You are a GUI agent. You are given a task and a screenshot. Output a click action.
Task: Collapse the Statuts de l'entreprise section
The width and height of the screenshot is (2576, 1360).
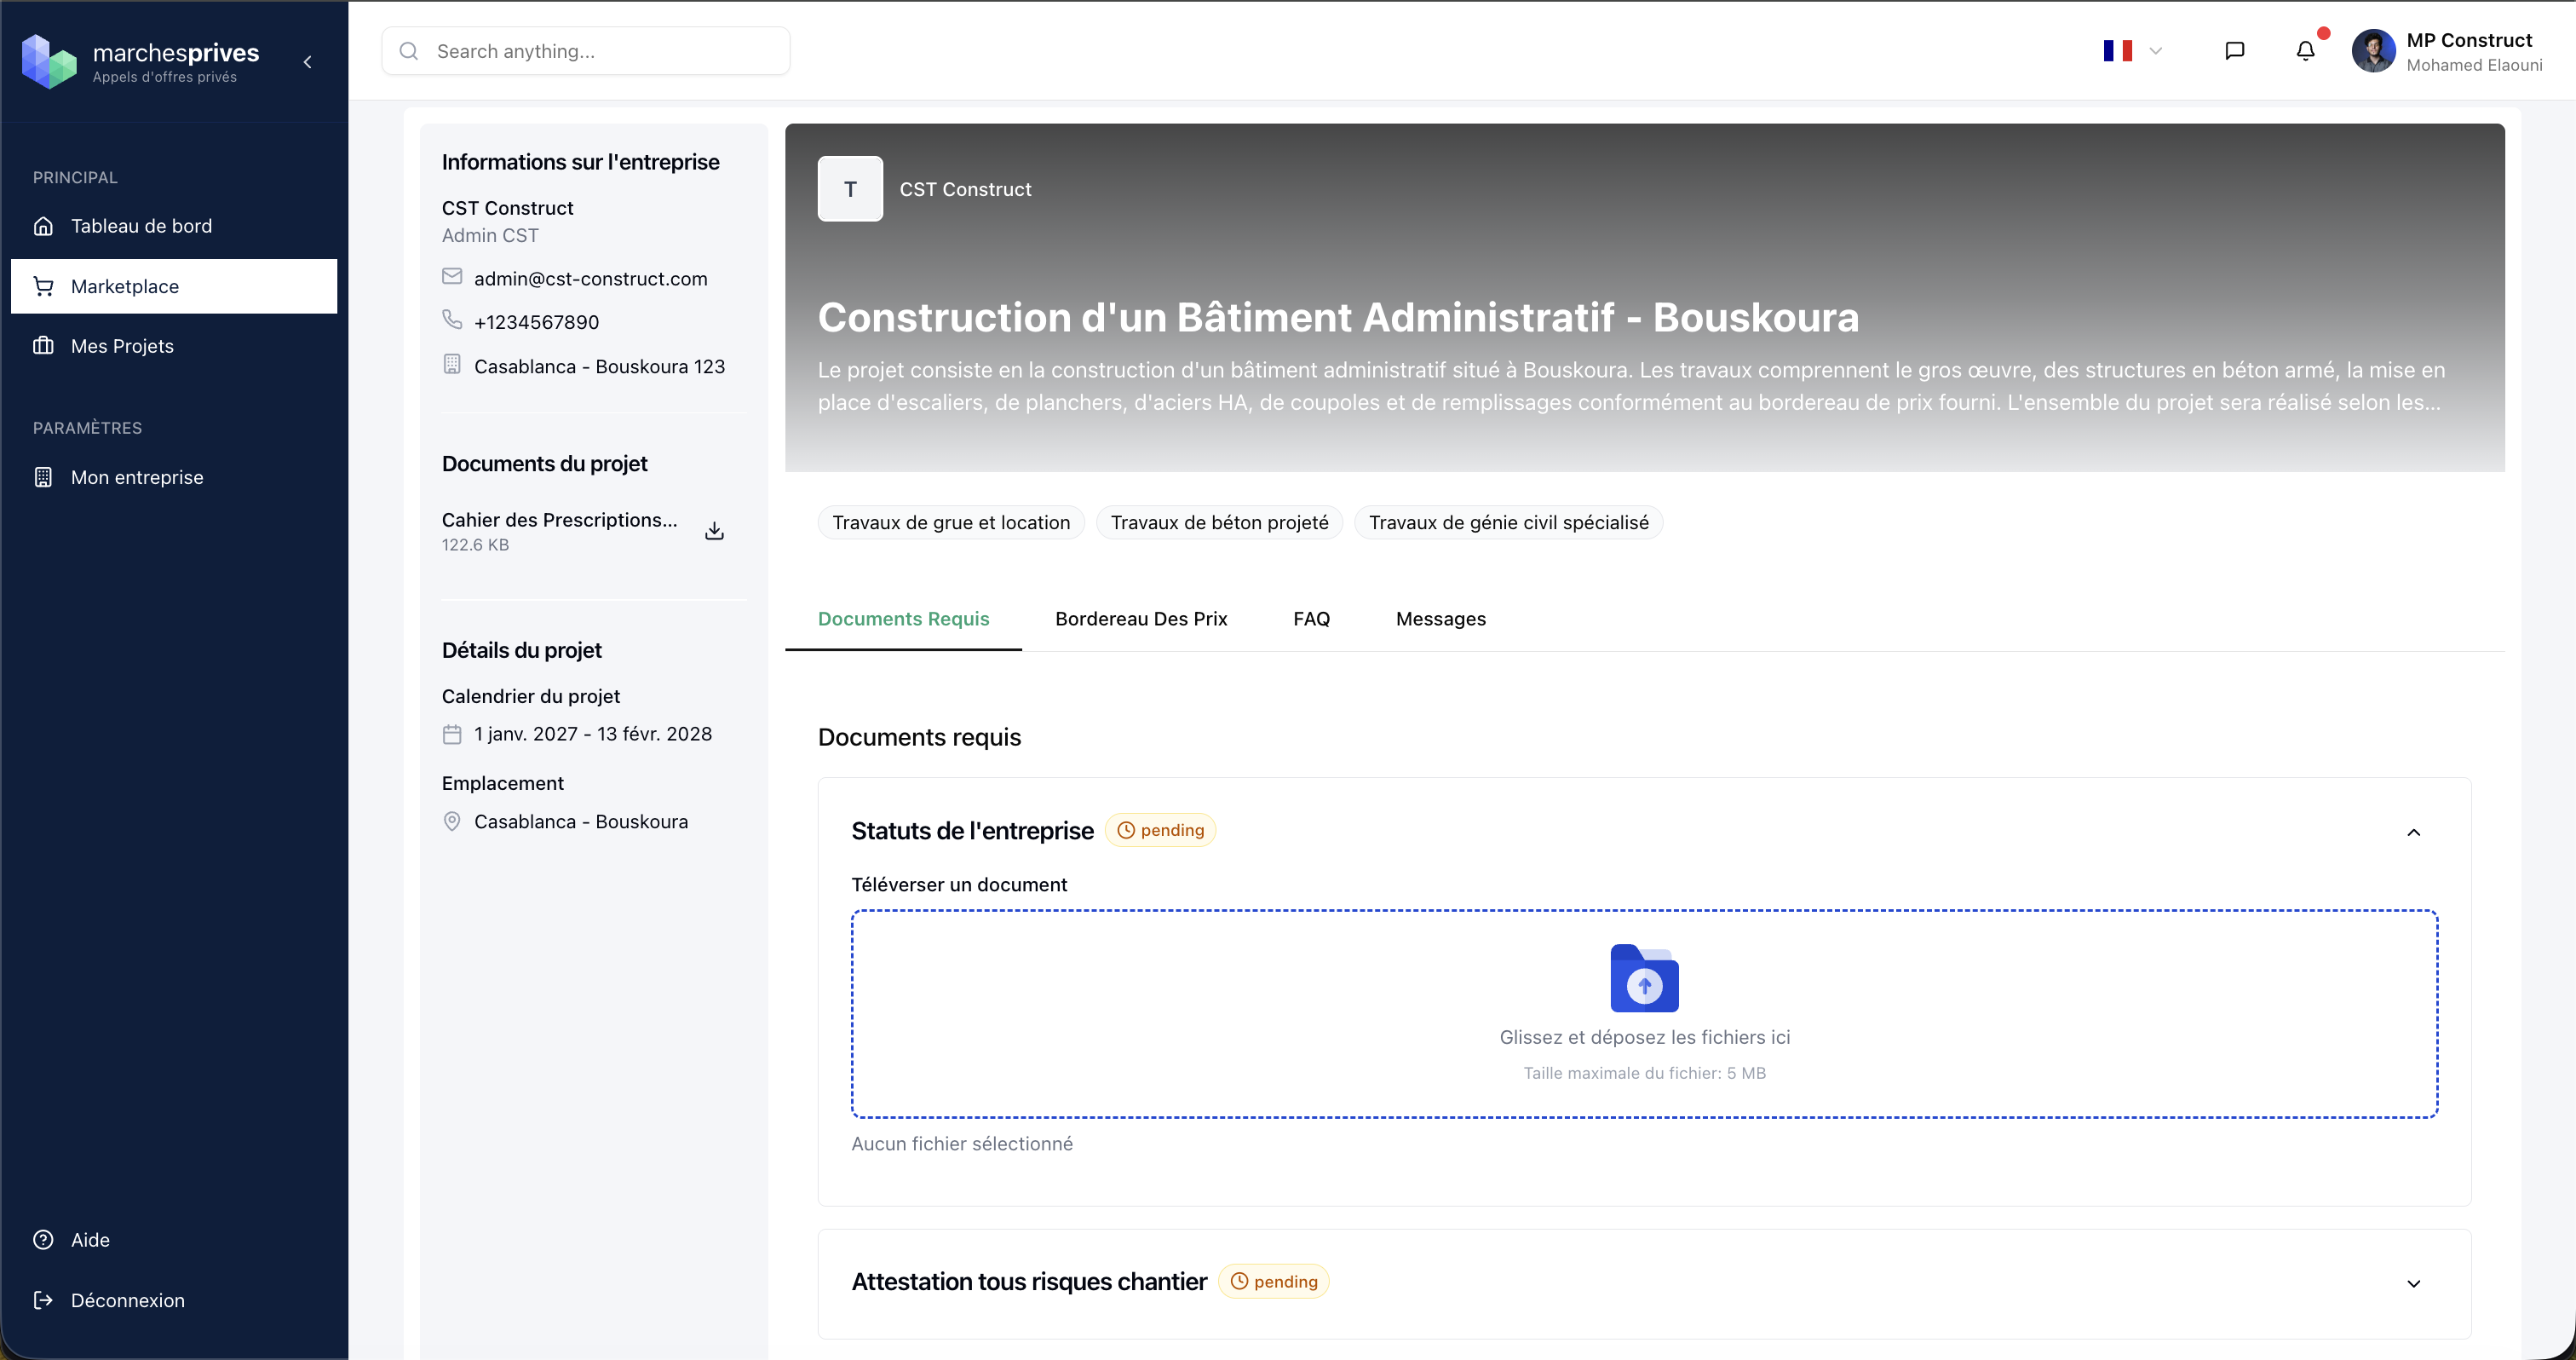(x=2413, y=832)
